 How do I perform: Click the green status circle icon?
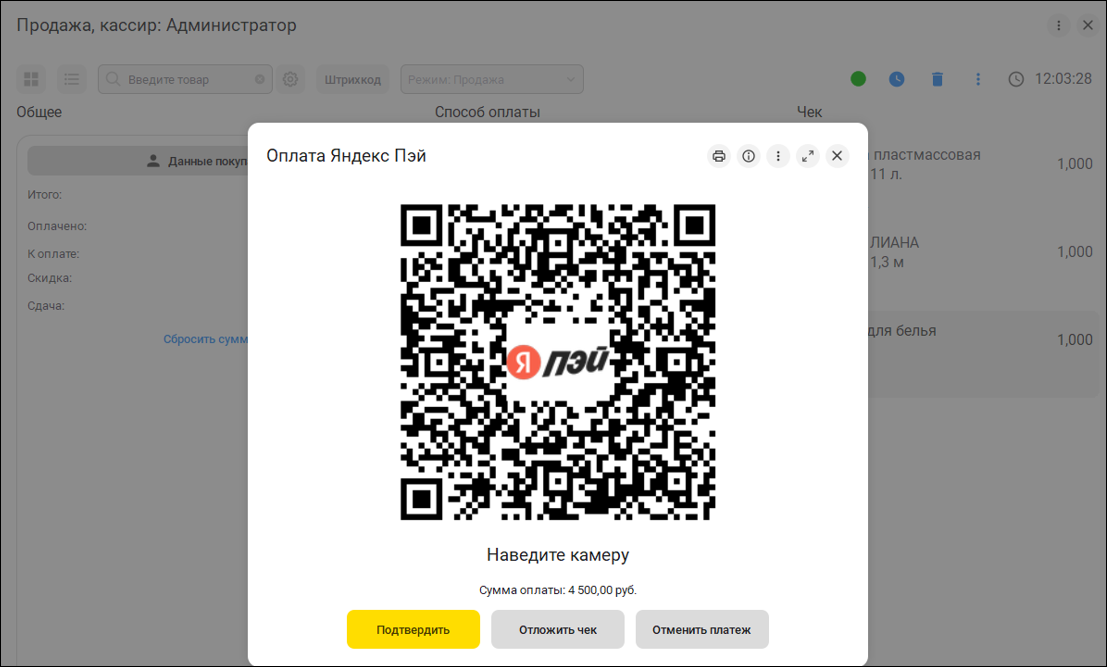click(858, 79)
